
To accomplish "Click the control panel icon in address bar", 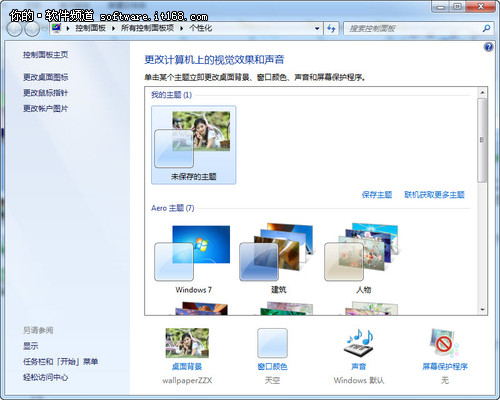I will tap(57, 28).
